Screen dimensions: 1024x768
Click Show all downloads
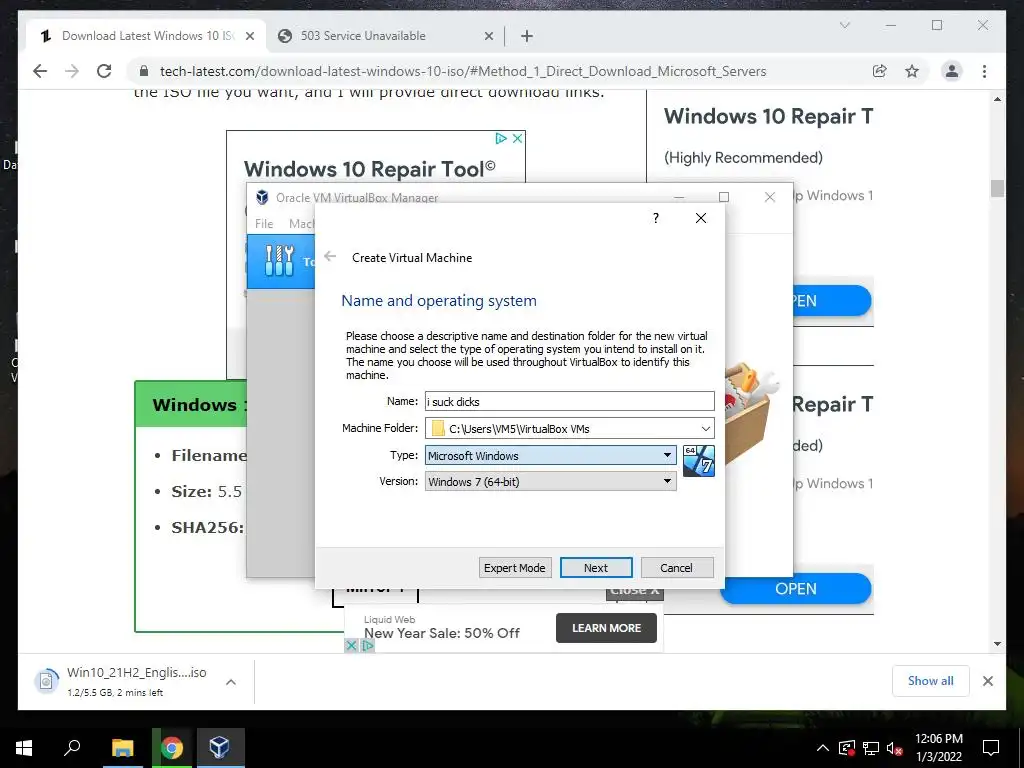pos(931,681)
